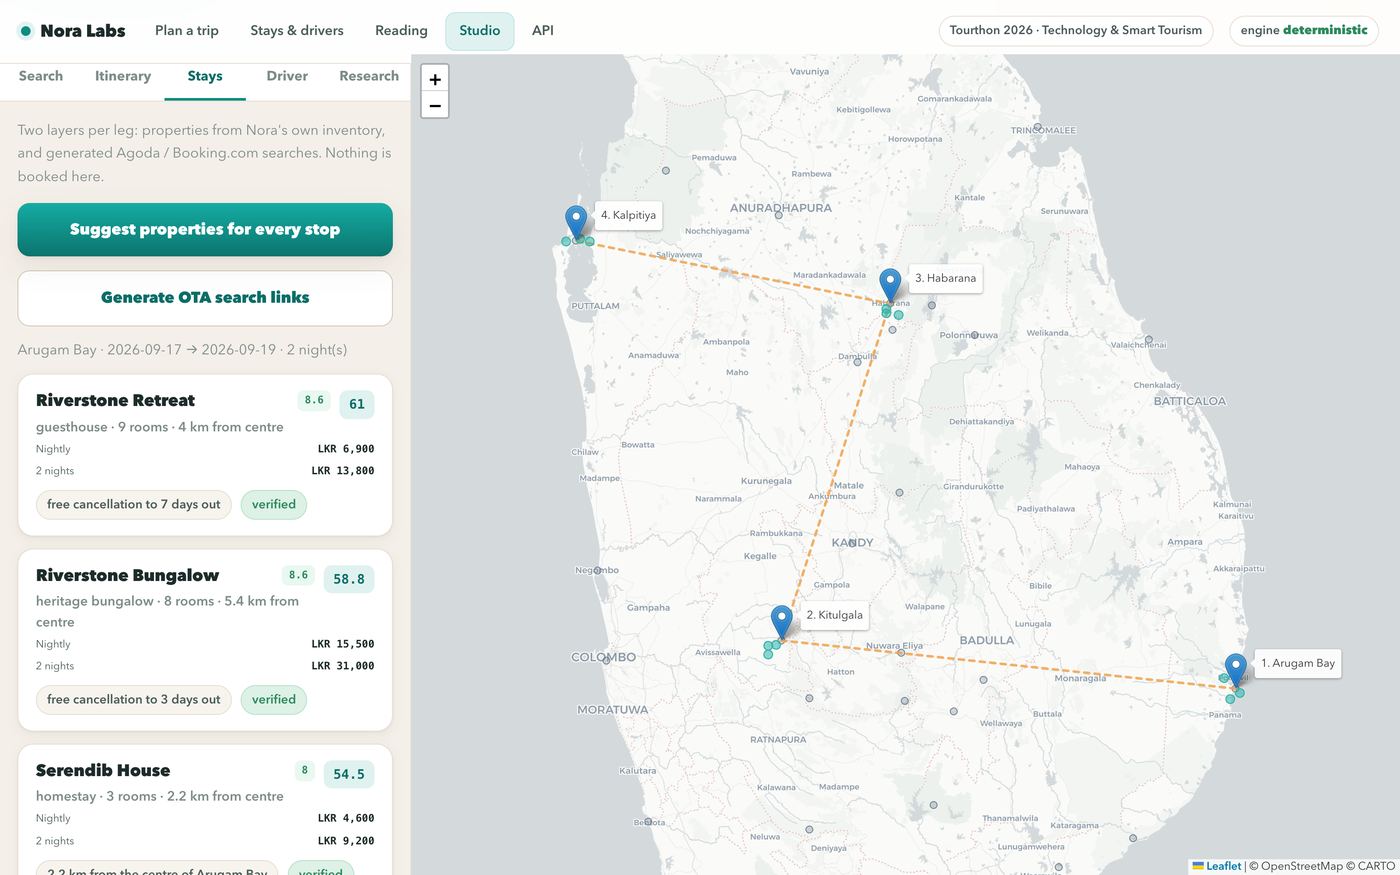Select the Arugam Bay map pin

1236,670
